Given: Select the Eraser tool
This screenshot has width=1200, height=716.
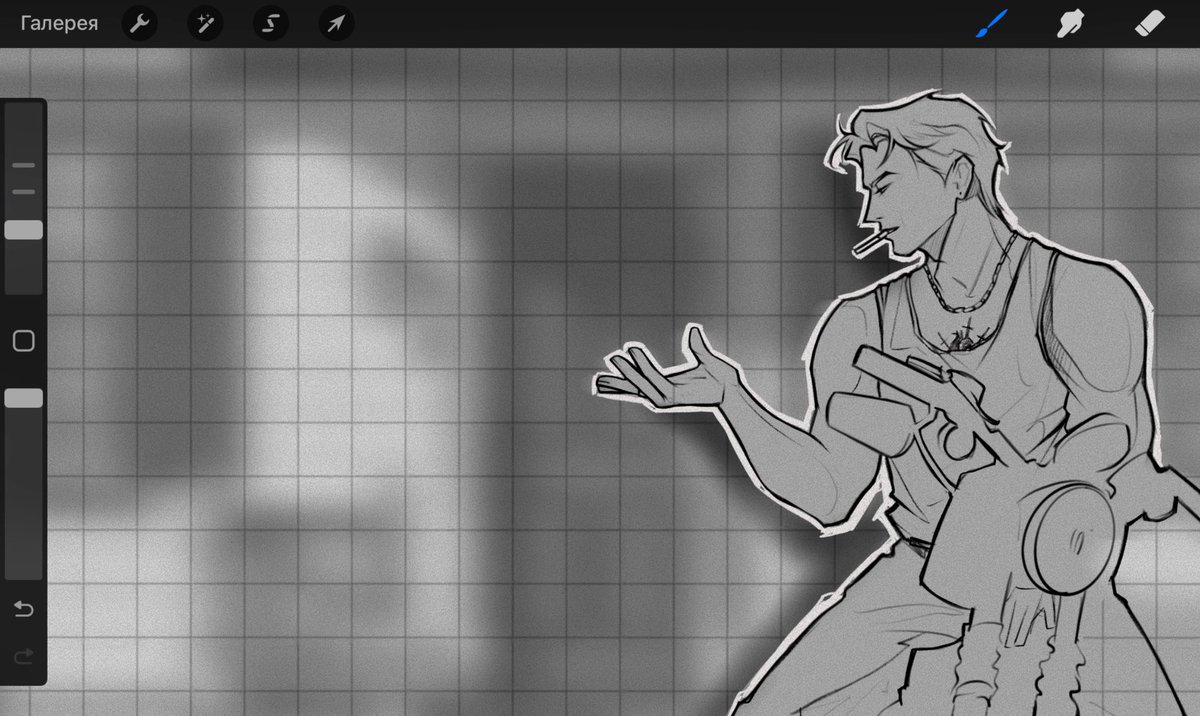Looking at the screenshot, I should pyautogui.click(x=1151, y=22).
